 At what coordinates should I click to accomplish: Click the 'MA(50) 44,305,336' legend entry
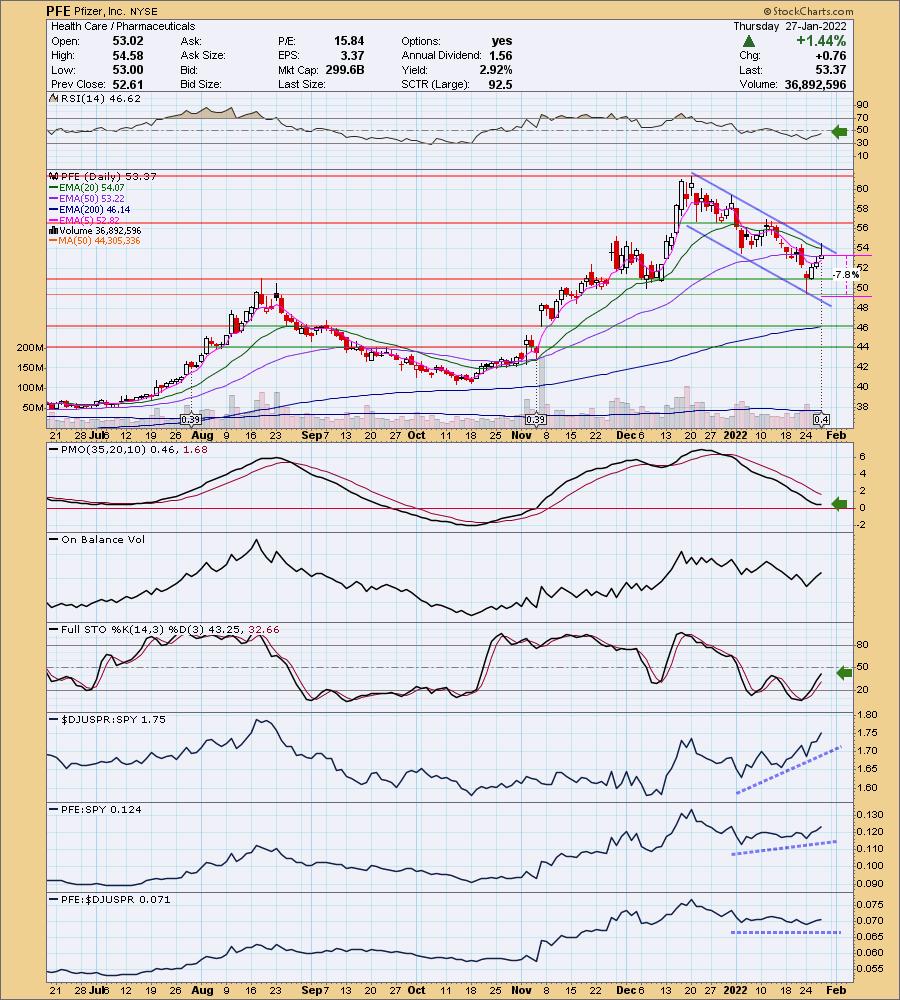point(94,240)
